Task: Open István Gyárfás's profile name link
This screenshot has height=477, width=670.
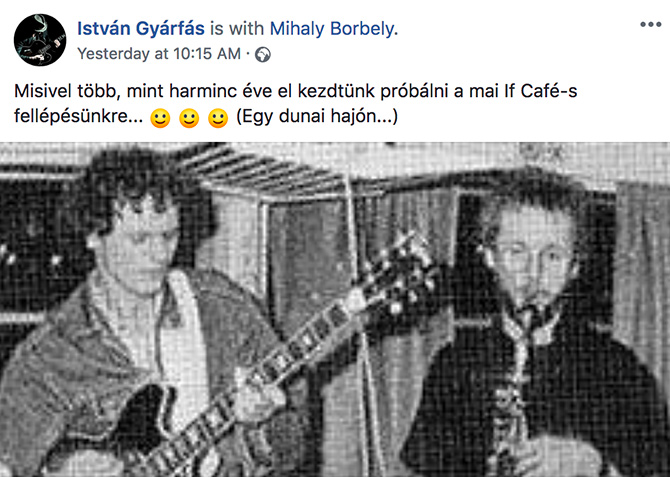Action: pyautogui.click(x=141, y=29)
